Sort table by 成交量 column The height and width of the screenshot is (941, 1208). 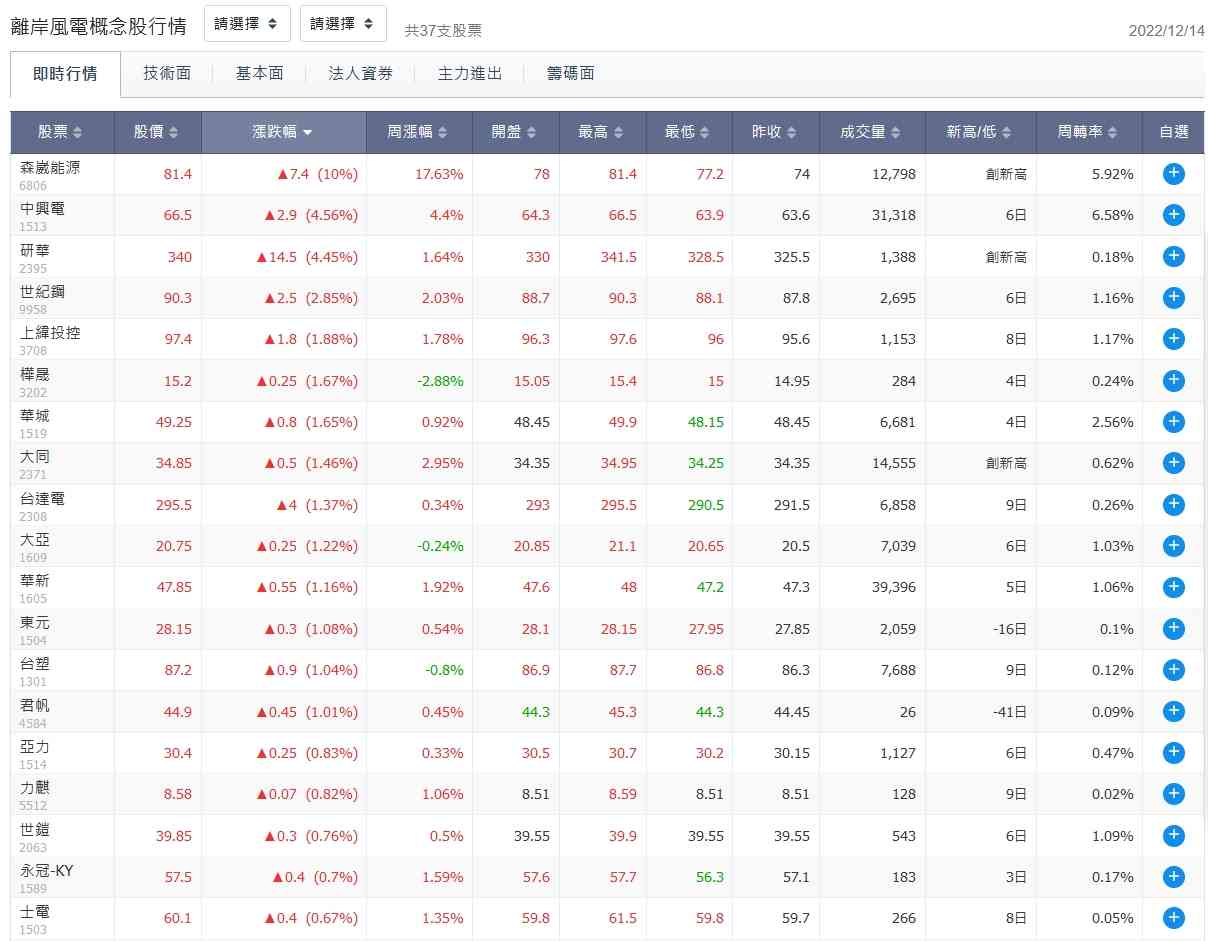[872, 132]
